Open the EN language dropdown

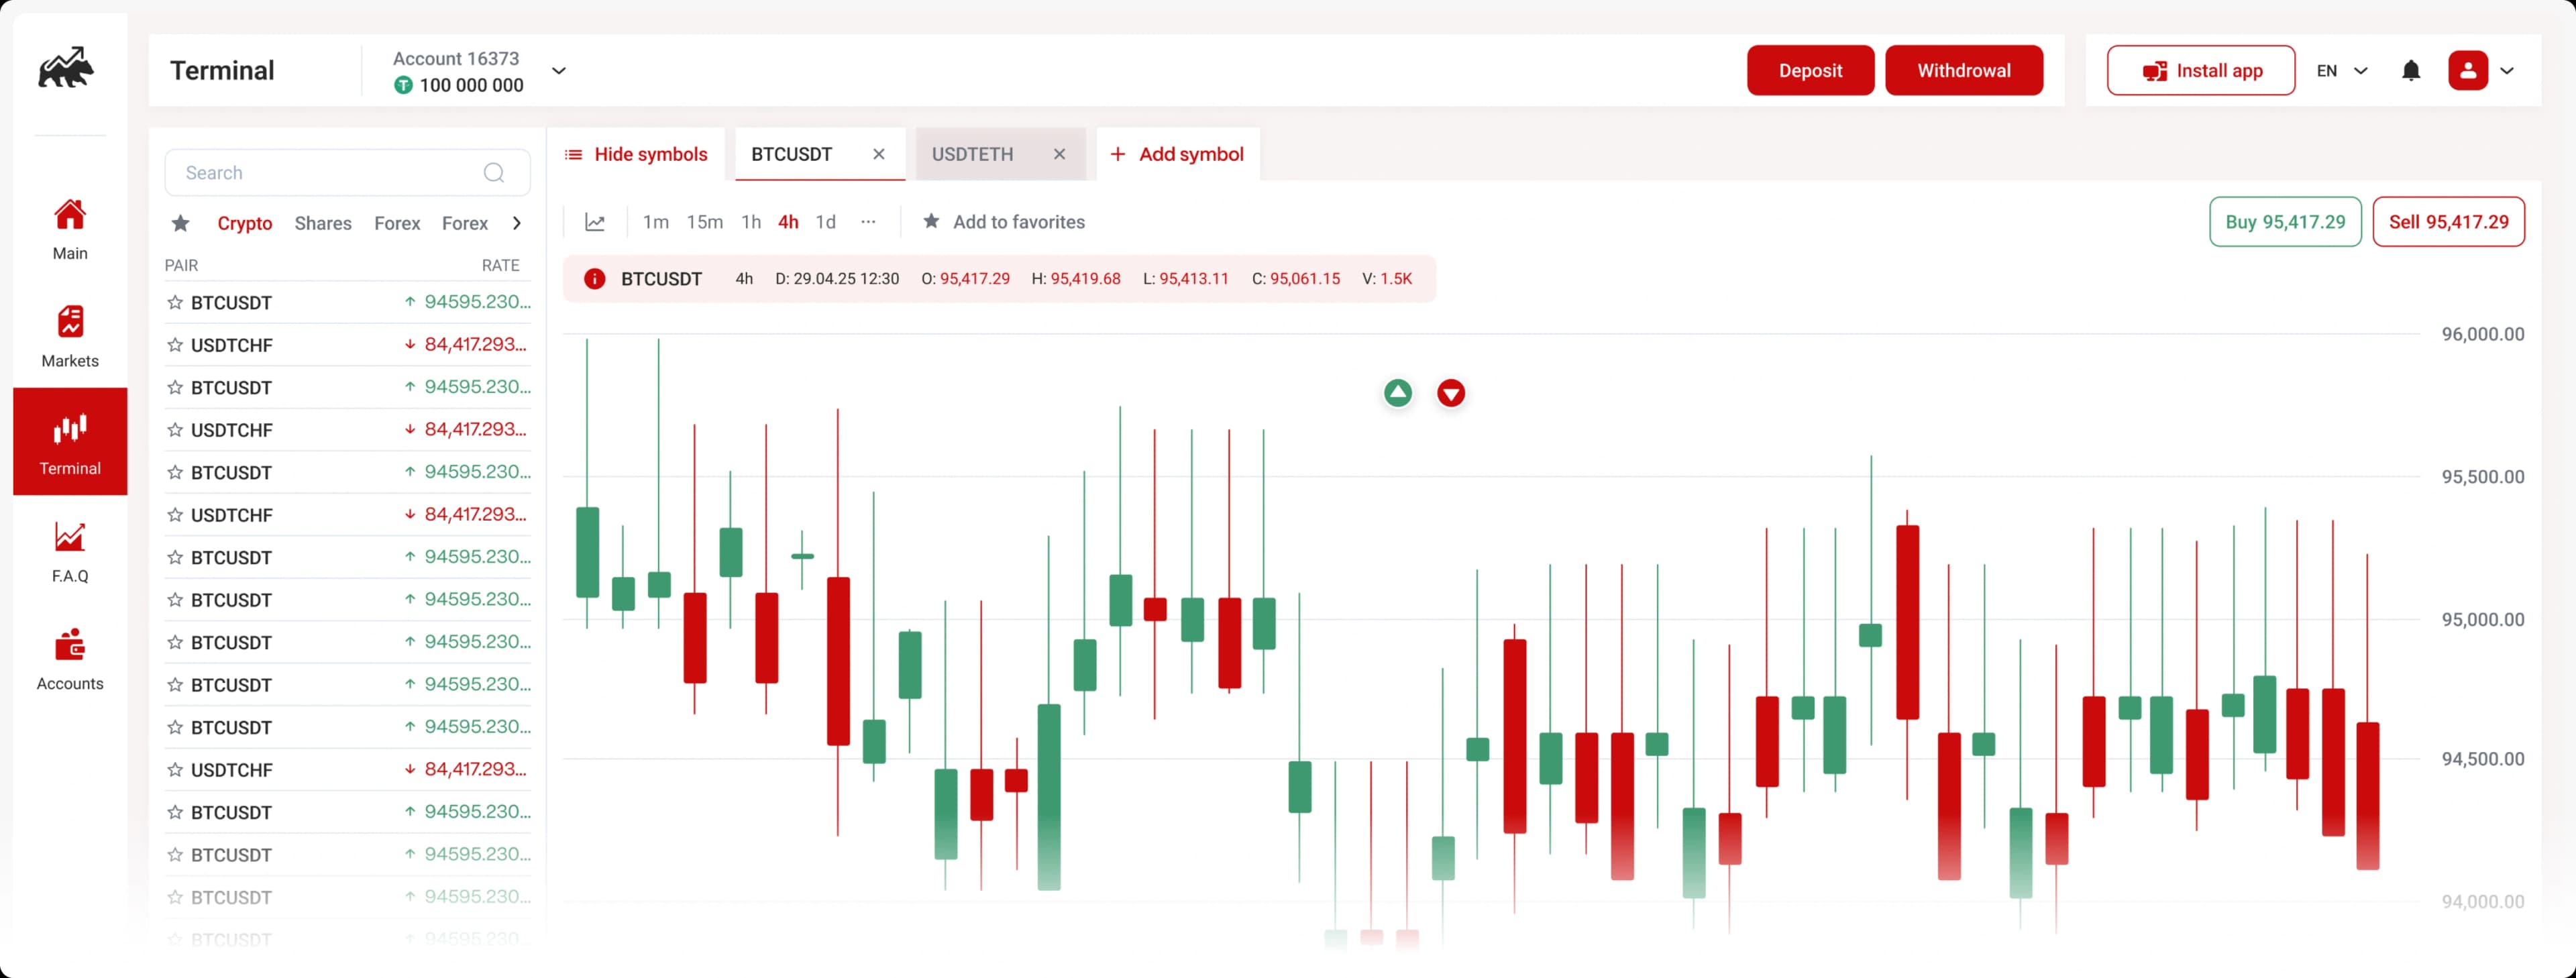[2340, 70]
